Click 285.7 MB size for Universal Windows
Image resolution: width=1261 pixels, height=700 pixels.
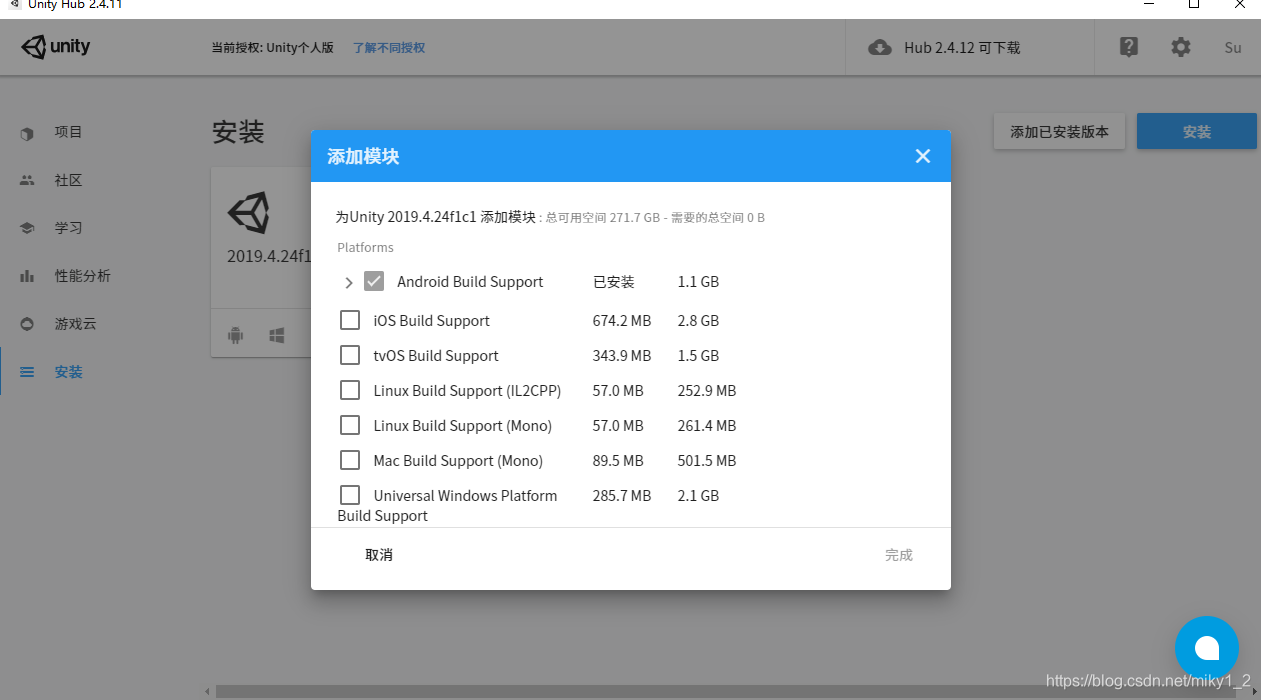point(622,496)
